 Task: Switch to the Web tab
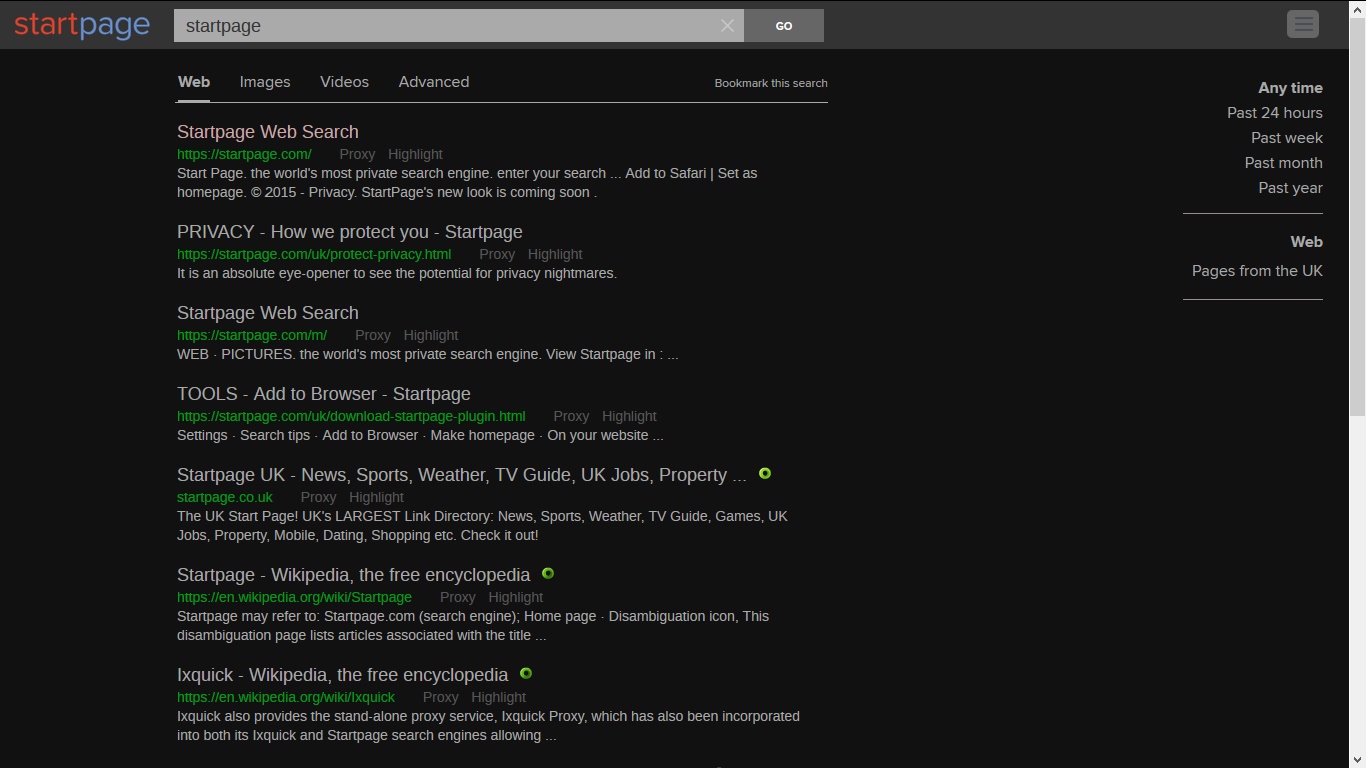(194, 82)
